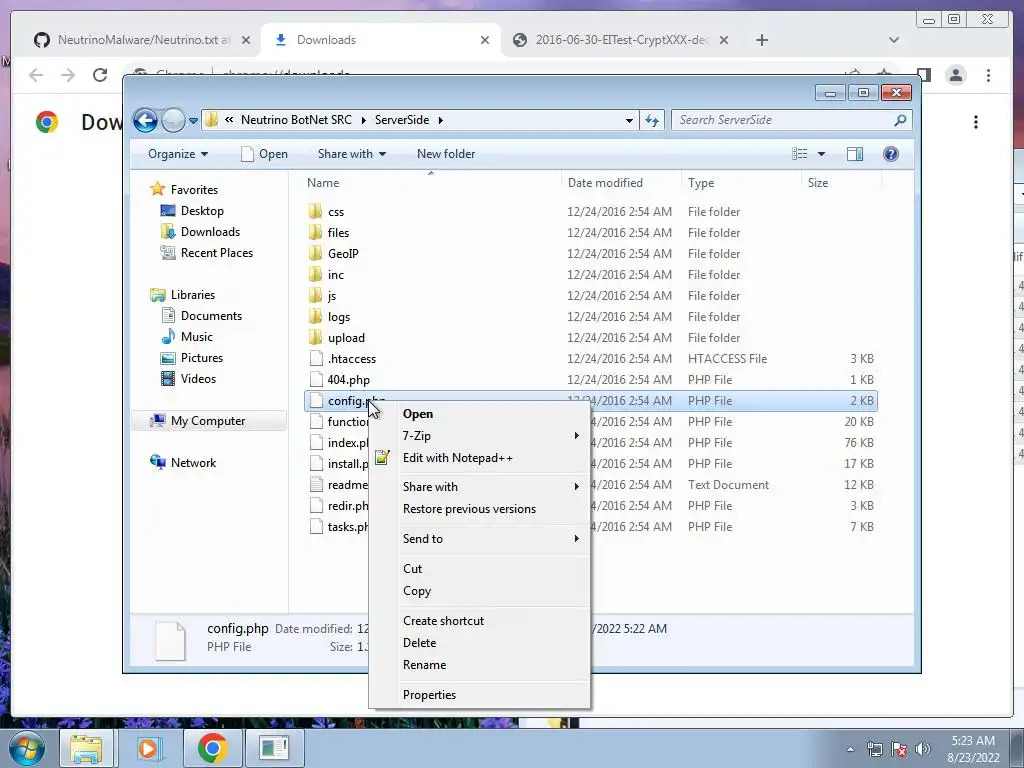Image resolution: width=1024 pixels, height=768 pixels.
Task: Click the Refresh button beside address bar
Action: coord(652,120)
